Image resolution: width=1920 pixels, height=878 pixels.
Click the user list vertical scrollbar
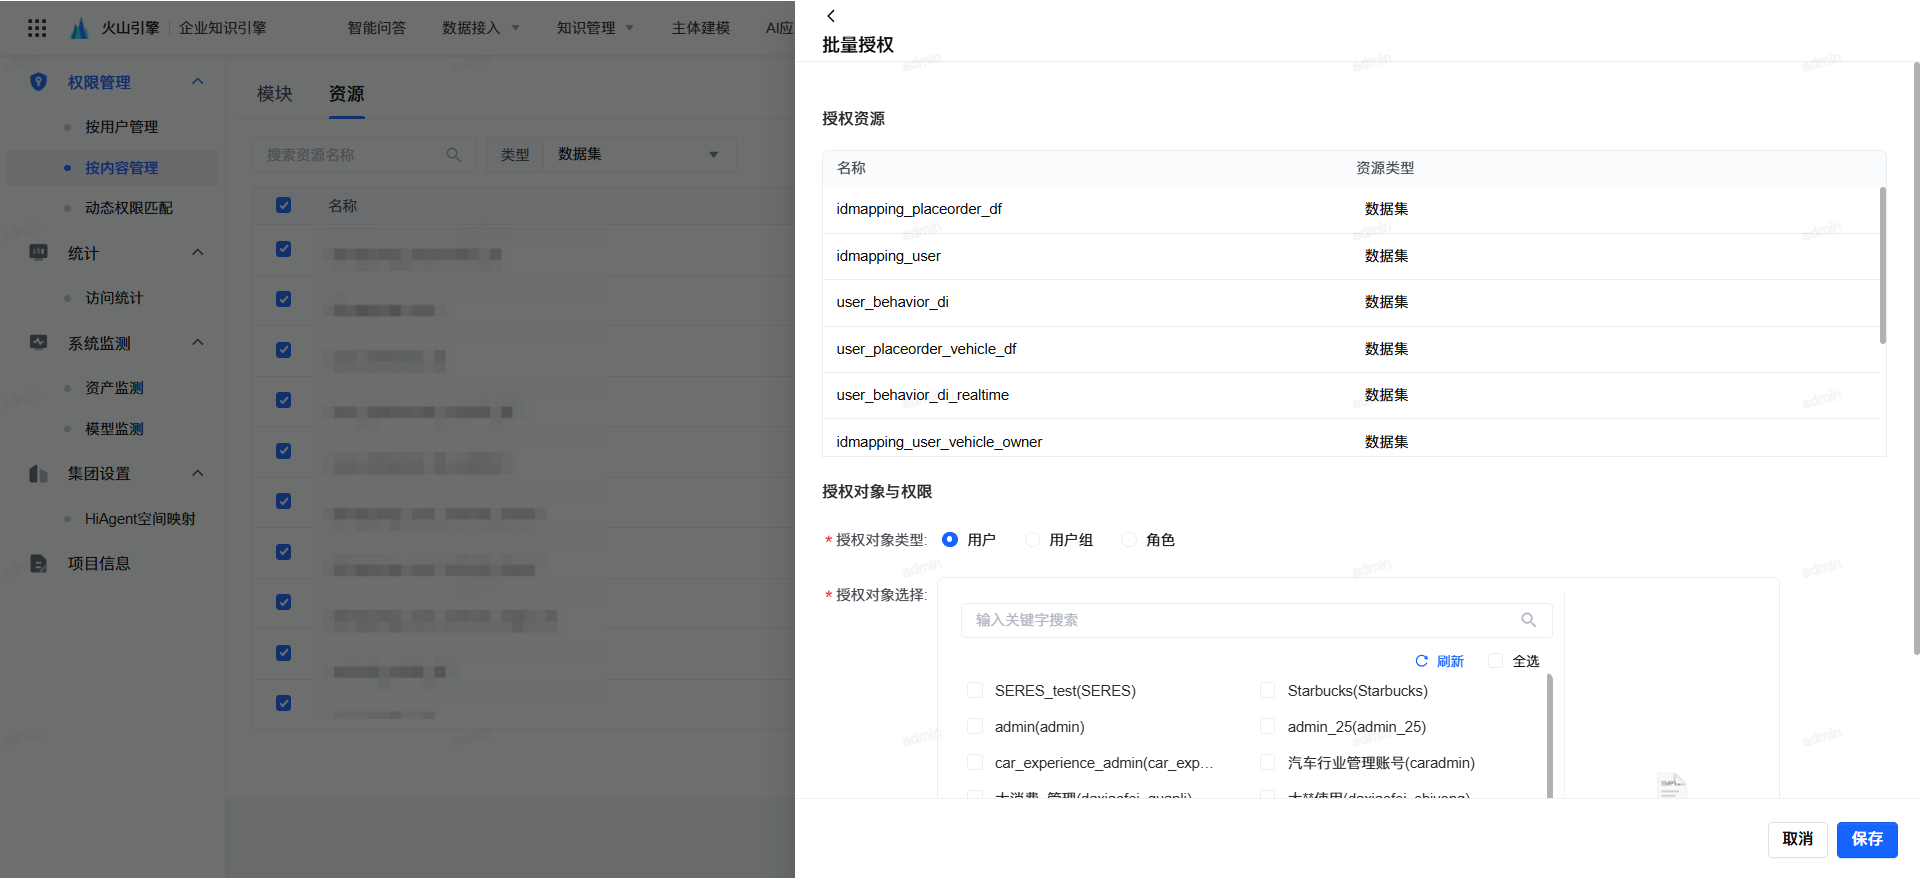pyautogui.click(x=1550, y=736)
